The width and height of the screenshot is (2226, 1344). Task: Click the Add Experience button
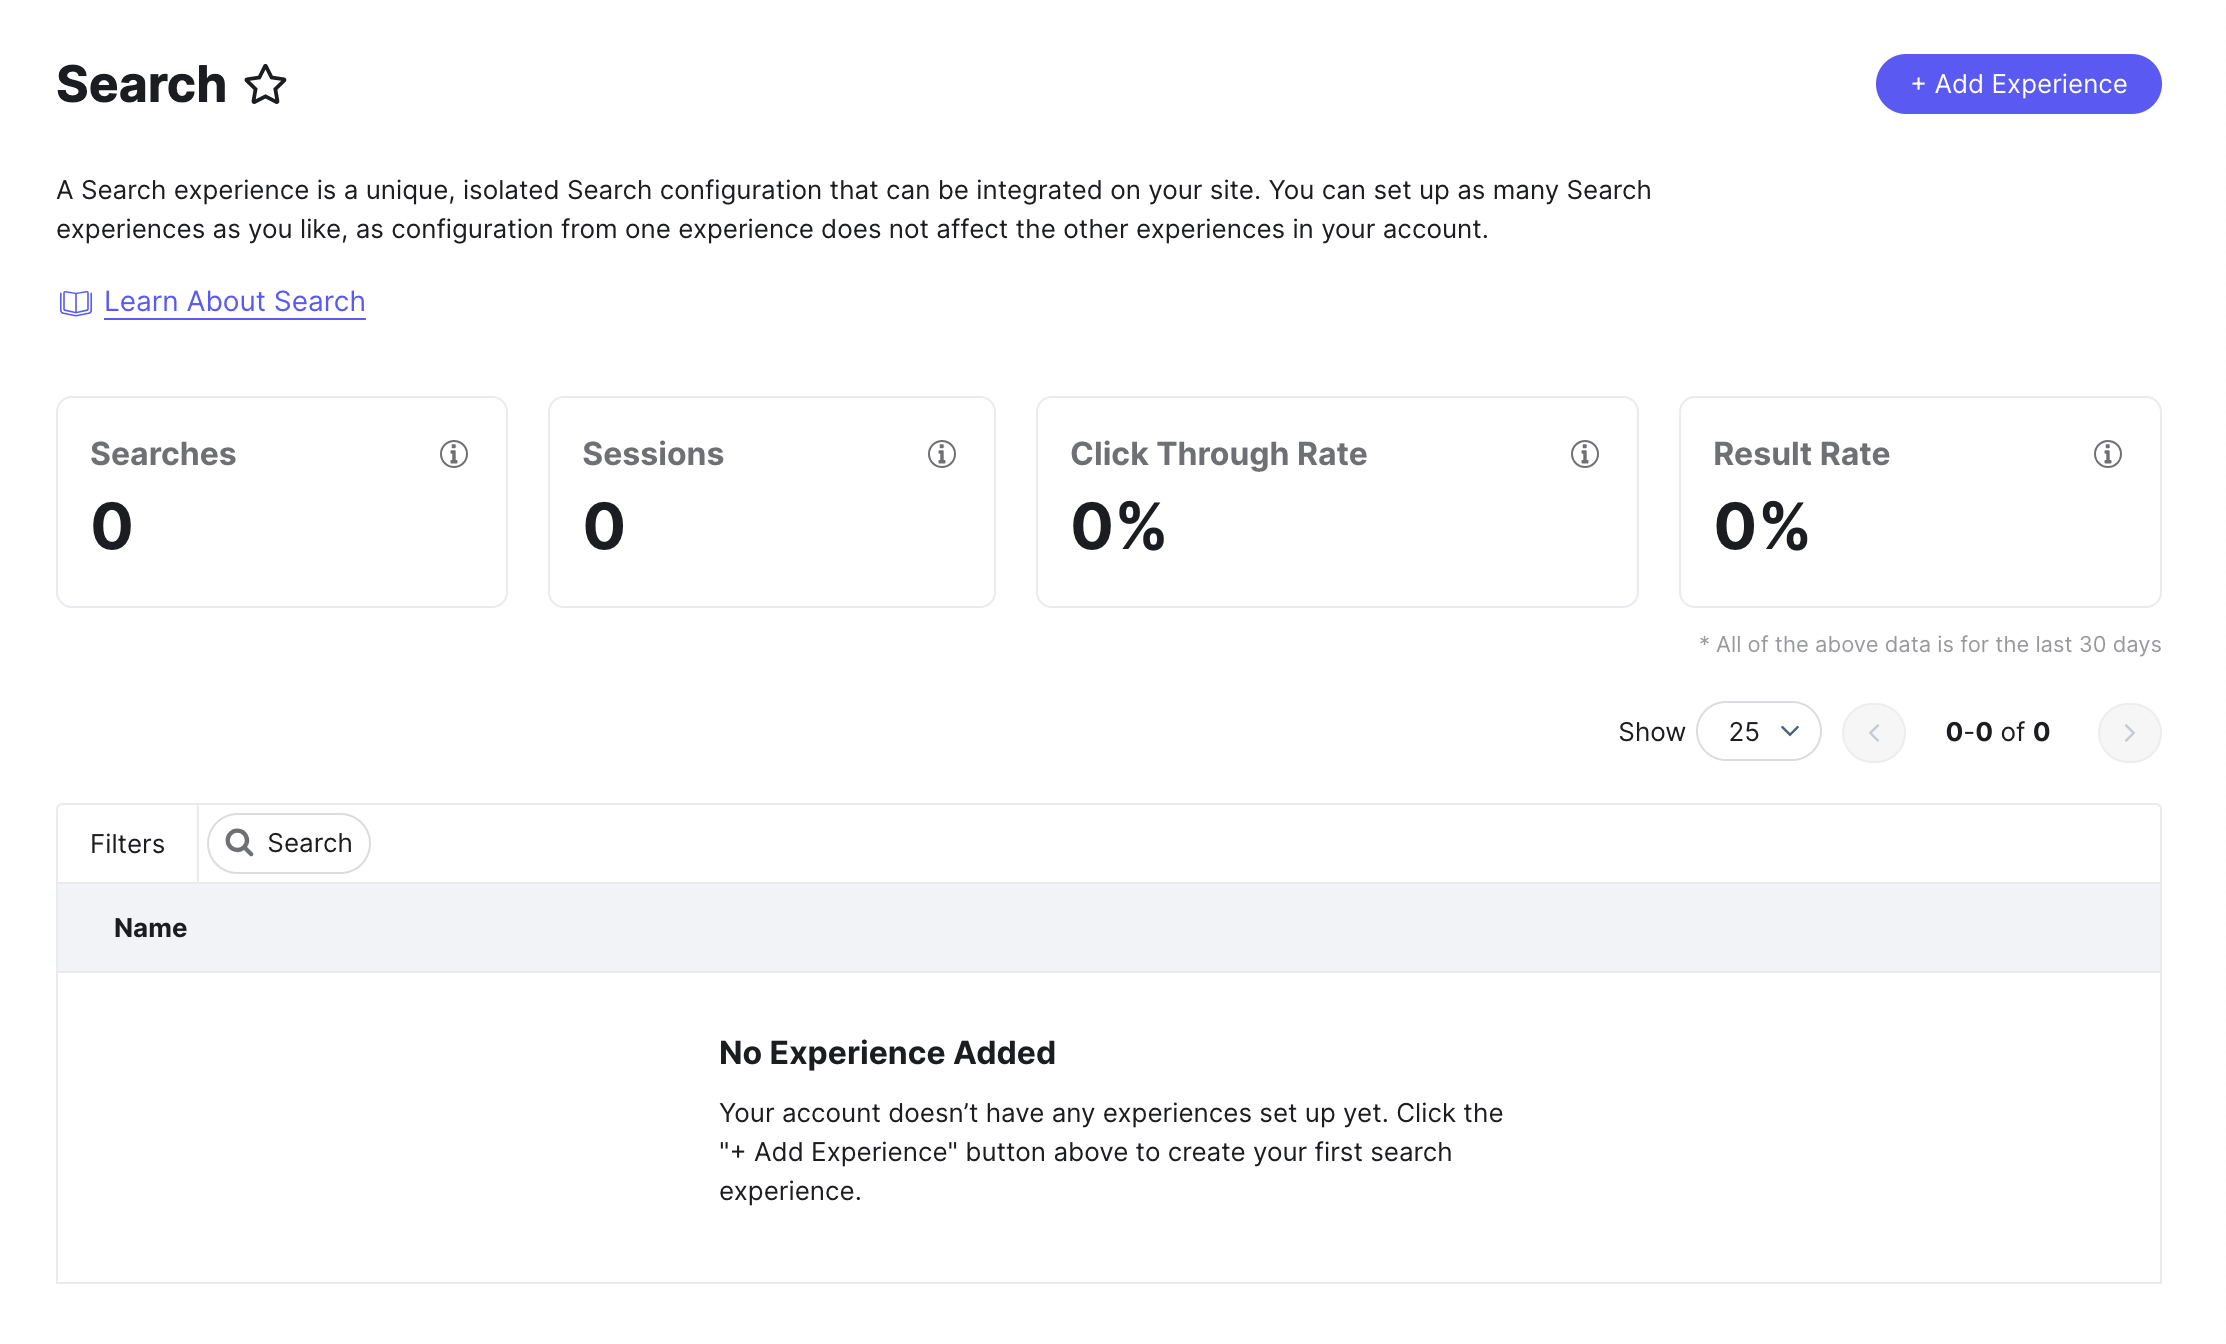(x=2018, y=84)
